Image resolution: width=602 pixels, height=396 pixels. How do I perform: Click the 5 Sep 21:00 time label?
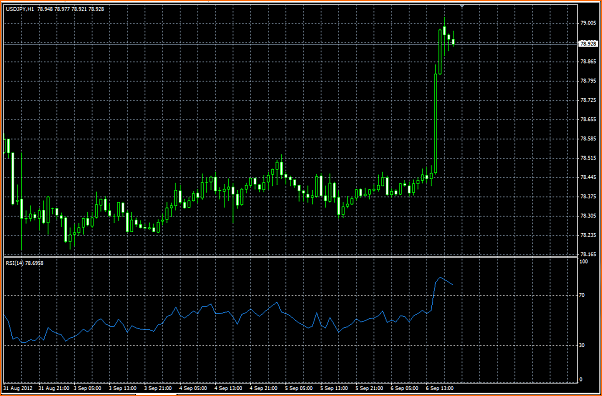[369, 388]
